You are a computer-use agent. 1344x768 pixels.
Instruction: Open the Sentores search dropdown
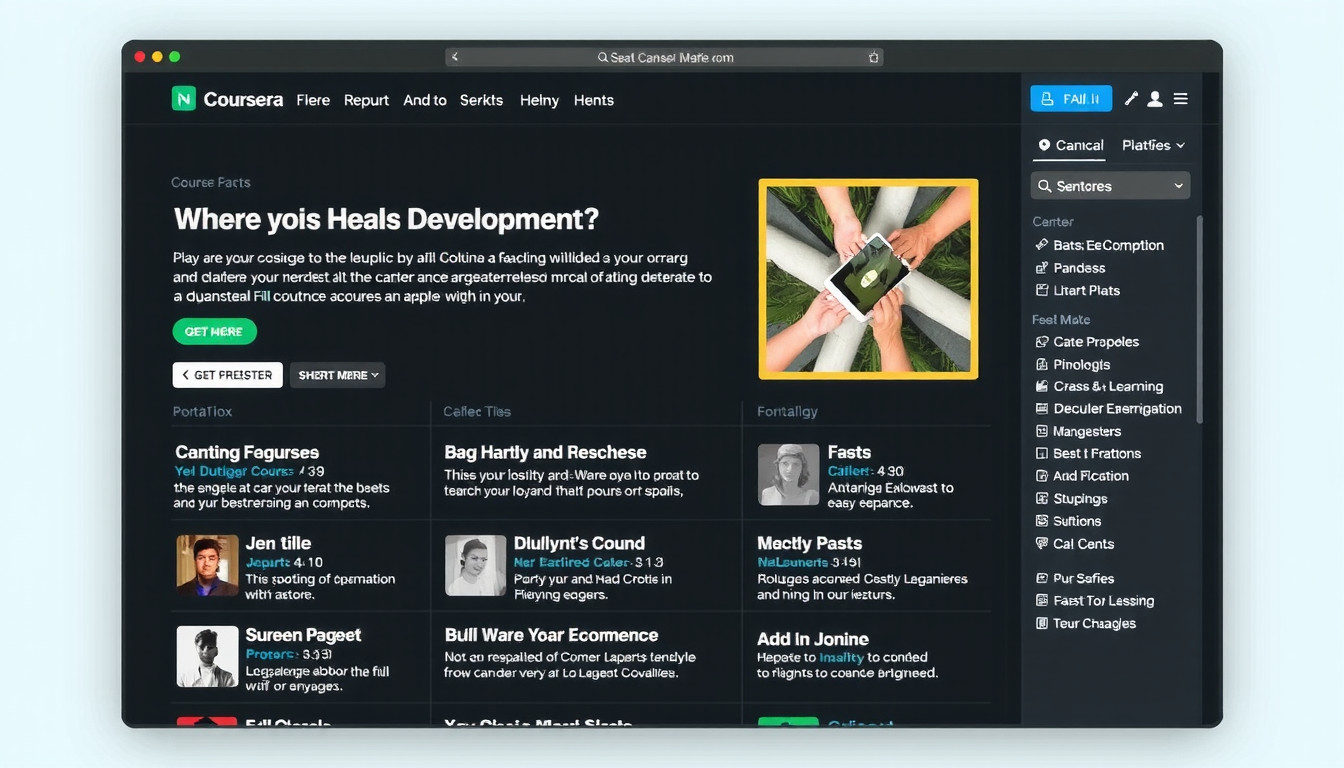(1110, 186)
